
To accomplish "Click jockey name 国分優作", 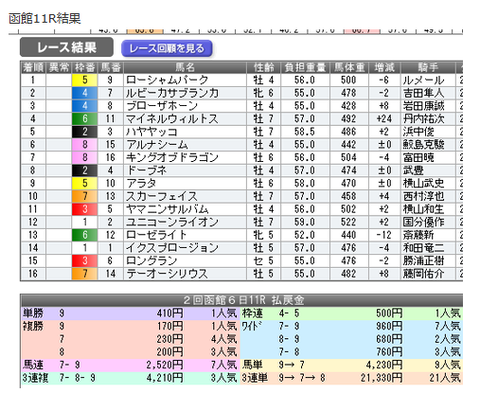I will [423, 222].
